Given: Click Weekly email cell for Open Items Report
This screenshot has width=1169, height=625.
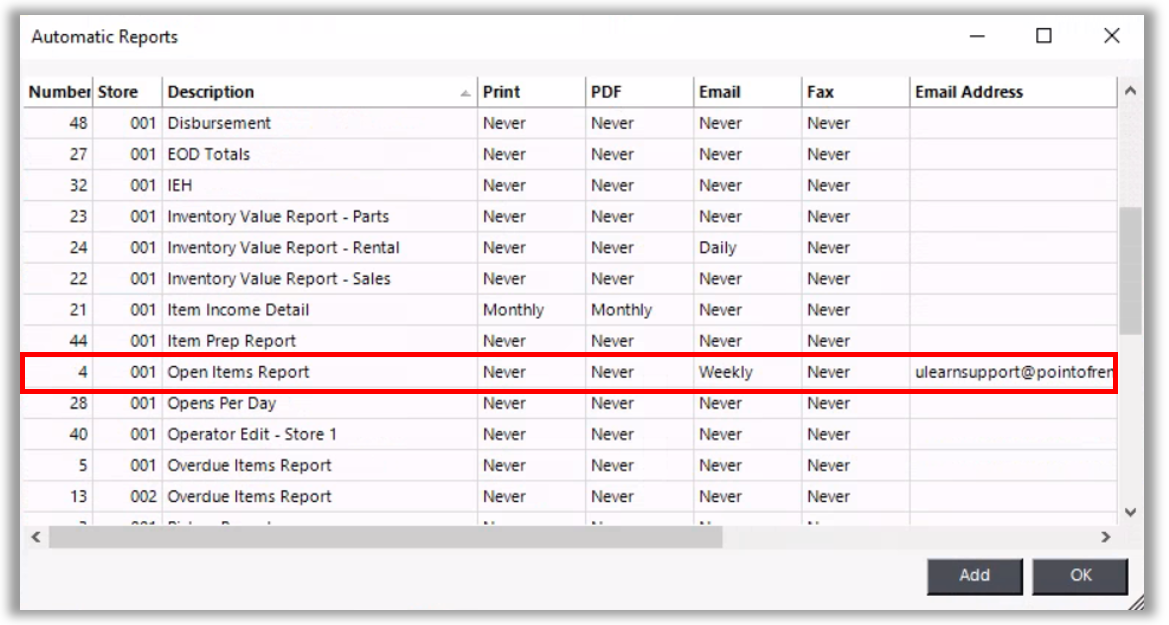Looking at the screenshot, I should click(x=725, y=372).
